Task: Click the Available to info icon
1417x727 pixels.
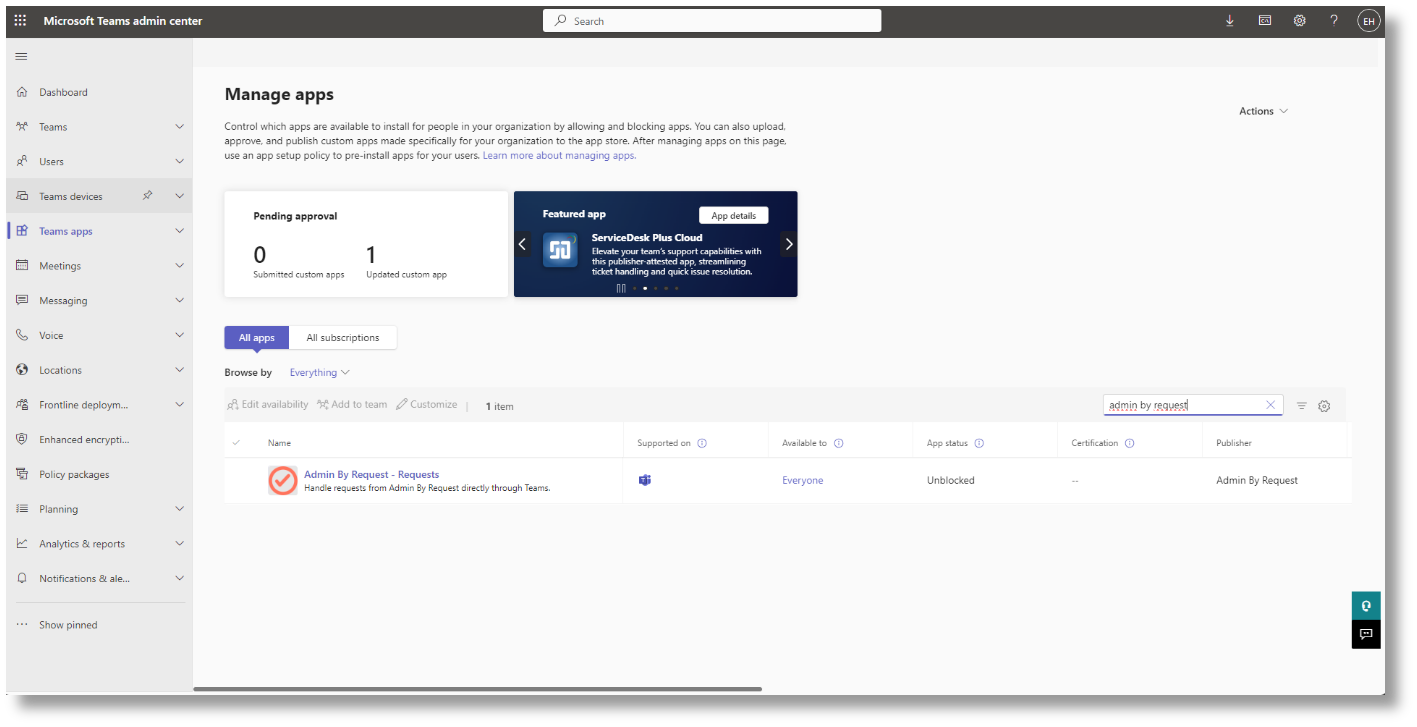Action: (x=838, y=443)
